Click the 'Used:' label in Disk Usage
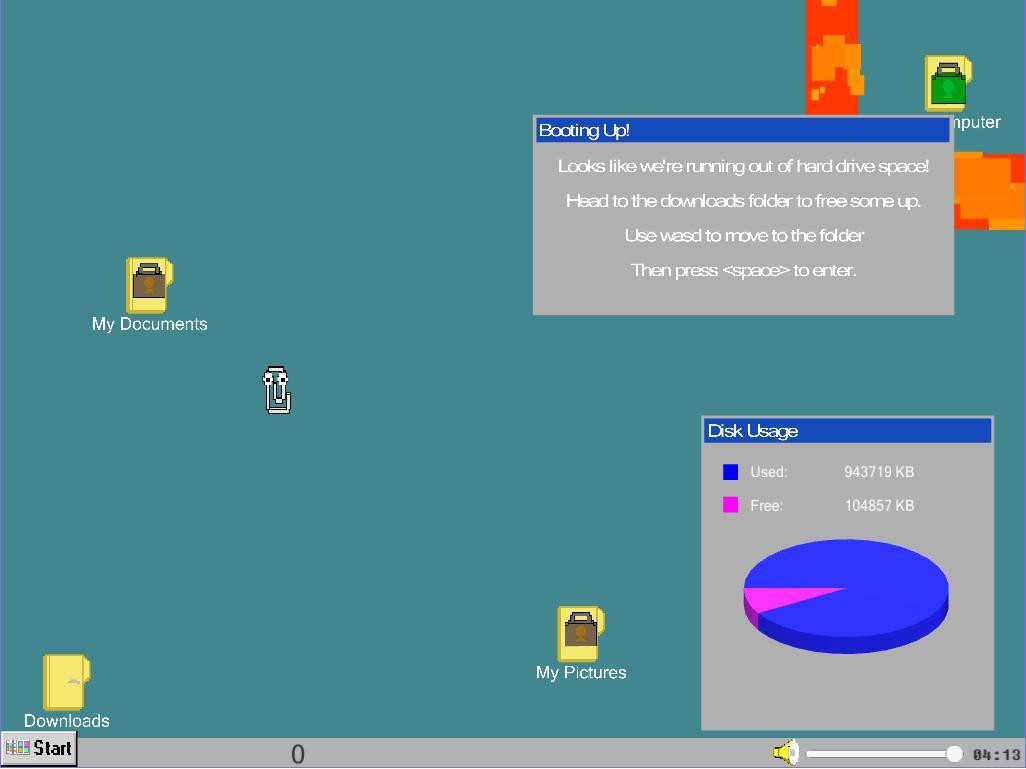 click(x=768, y=472)
